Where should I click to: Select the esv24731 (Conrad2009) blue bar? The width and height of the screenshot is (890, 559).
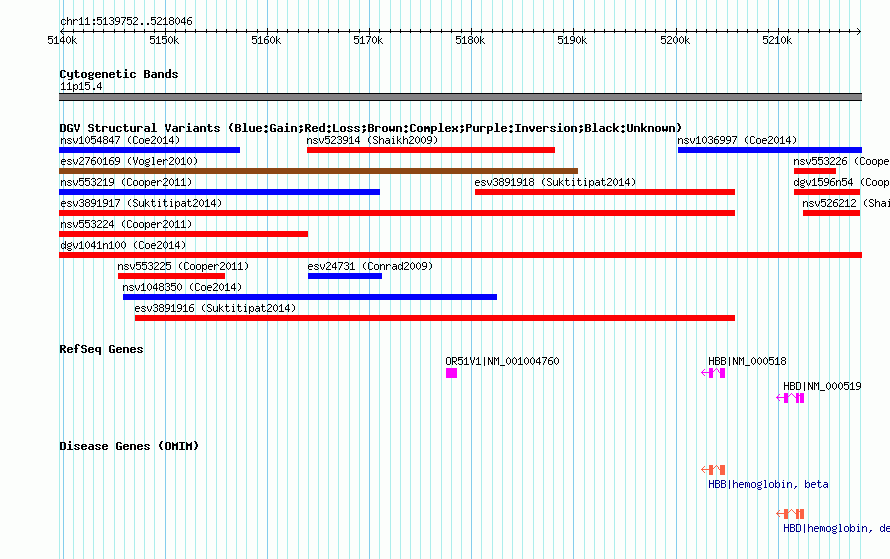tap(345, 276)
